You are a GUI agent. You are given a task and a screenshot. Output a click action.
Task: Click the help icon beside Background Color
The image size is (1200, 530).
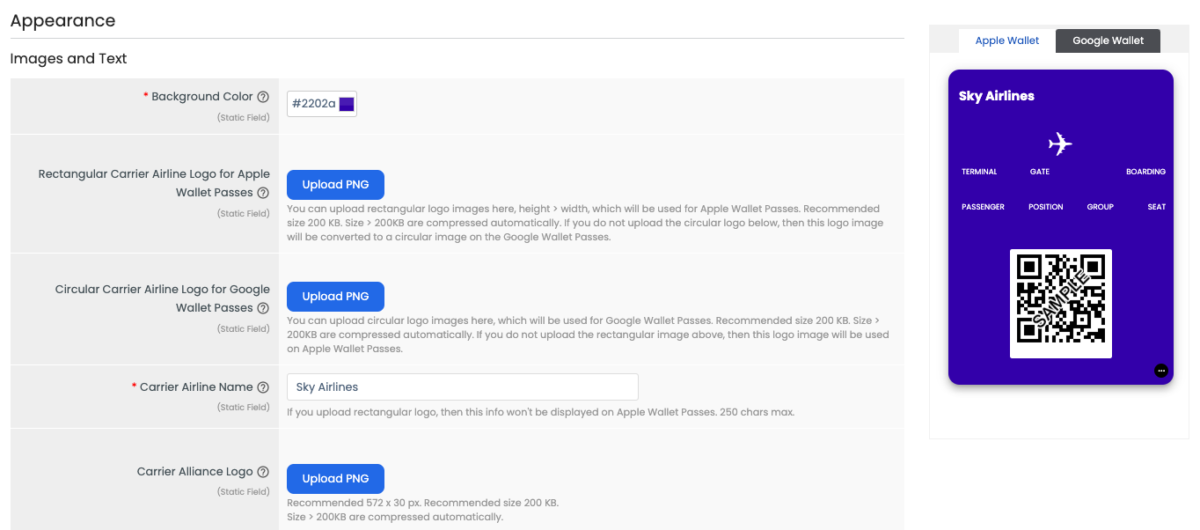pyautogui.click(x=263, y=97)
